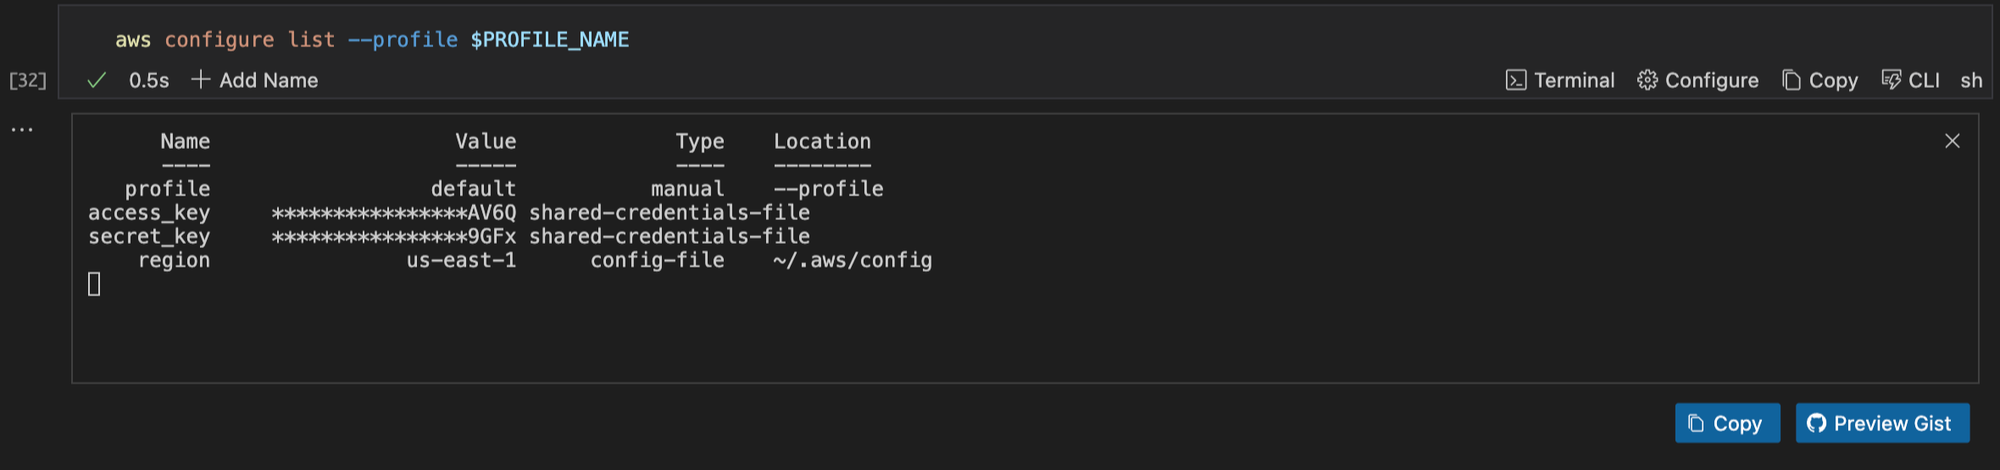Click the ~/.aws/config location text
The width and height of the screenshot is (2000, 470).
click(852, 261)
